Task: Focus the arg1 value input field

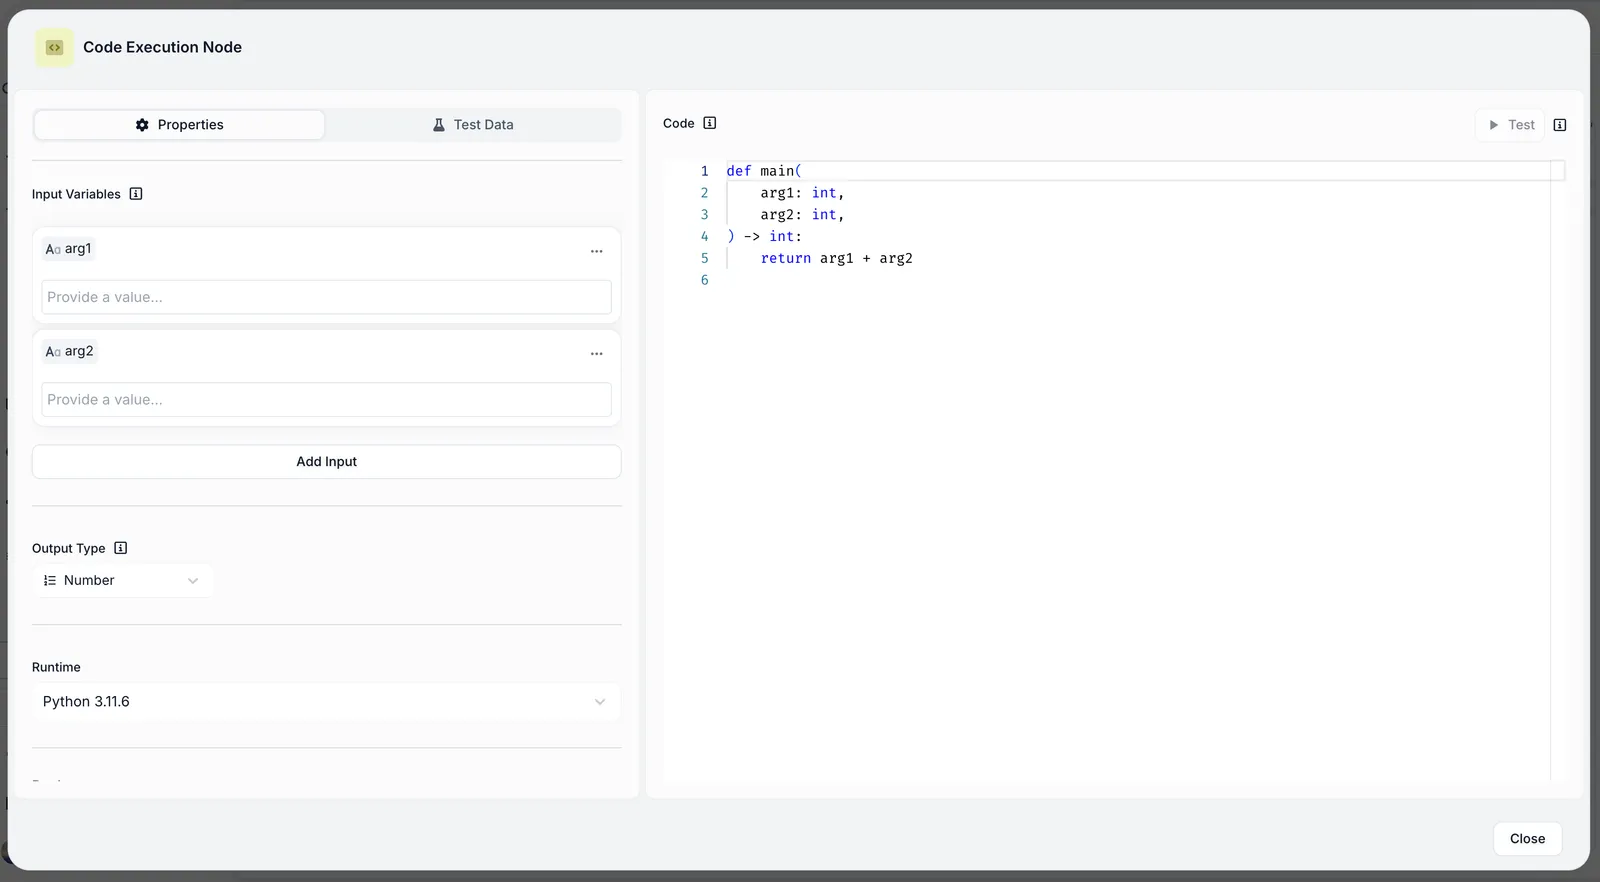Action: tap(326, 297)
